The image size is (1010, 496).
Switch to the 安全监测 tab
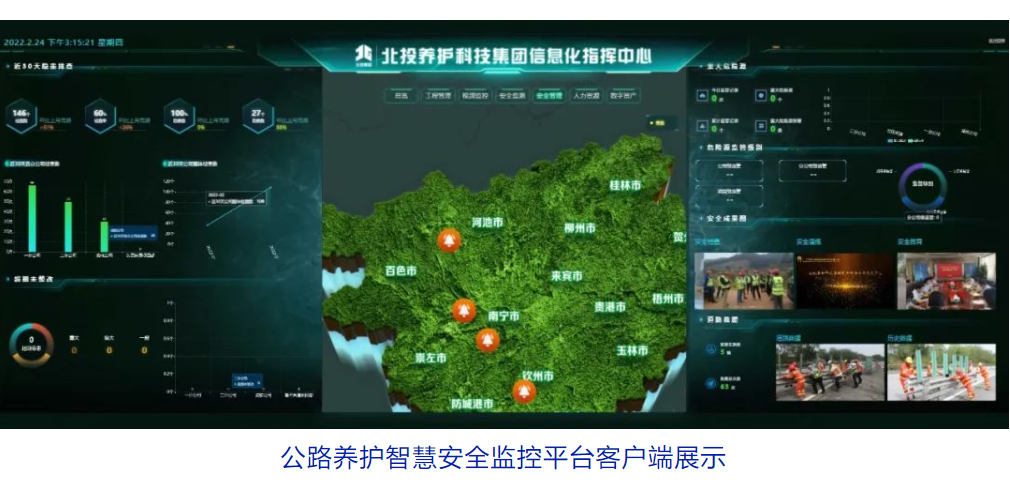(512, 95)
